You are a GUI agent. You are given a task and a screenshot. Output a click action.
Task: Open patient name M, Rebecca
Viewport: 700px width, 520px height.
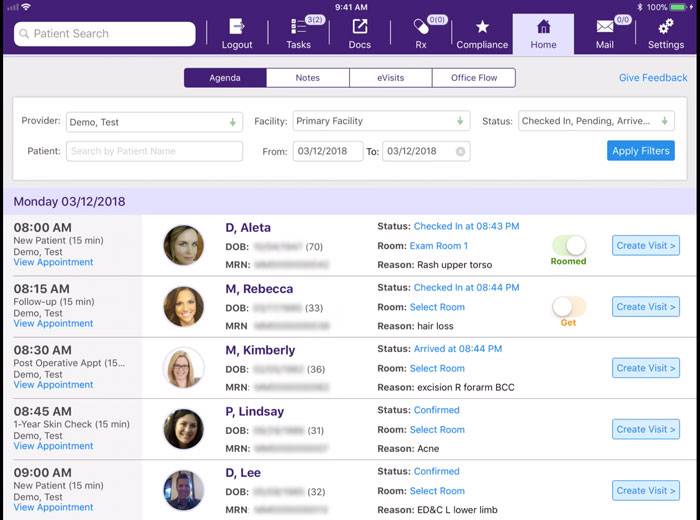(x=259, y=289)
